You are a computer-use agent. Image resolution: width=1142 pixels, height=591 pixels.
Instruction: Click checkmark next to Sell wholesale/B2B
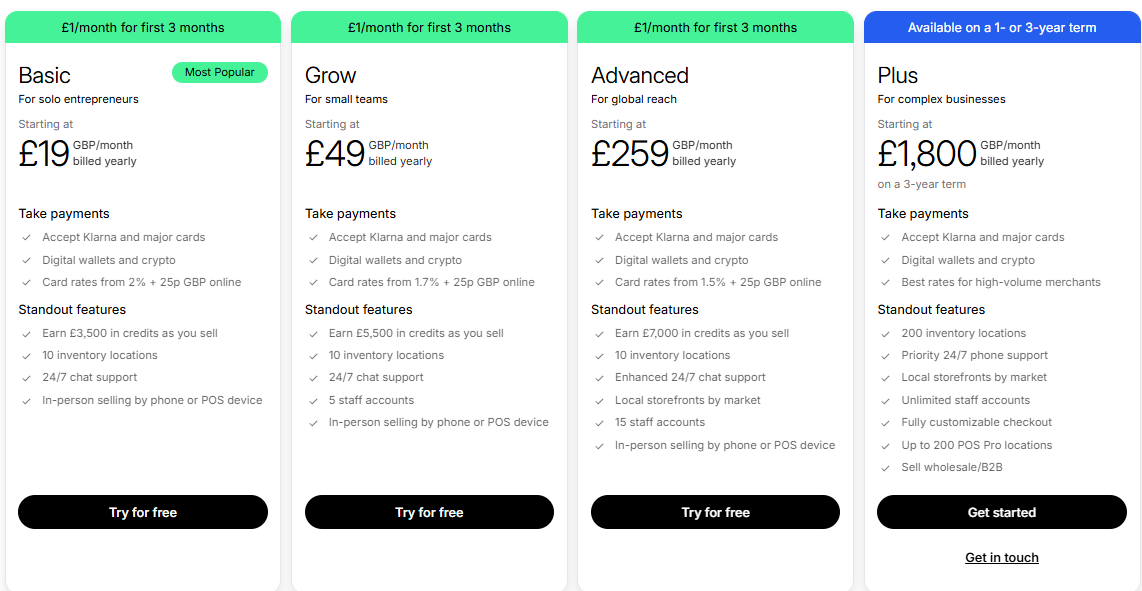(885, 468)
